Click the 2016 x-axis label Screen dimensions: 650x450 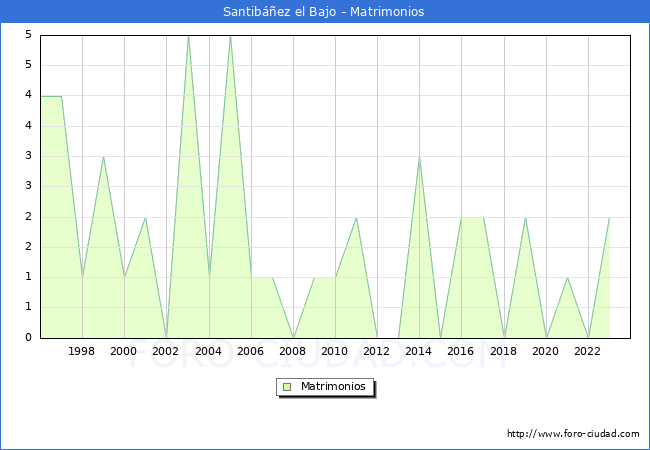pyautogui.click(x=461, y=351)
